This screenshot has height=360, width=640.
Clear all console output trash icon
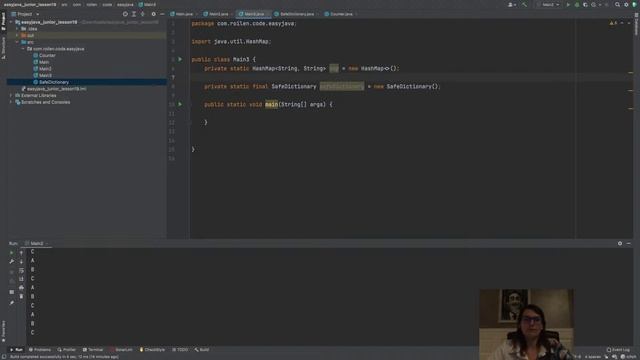pyautogui.click(x=21, y=296)
